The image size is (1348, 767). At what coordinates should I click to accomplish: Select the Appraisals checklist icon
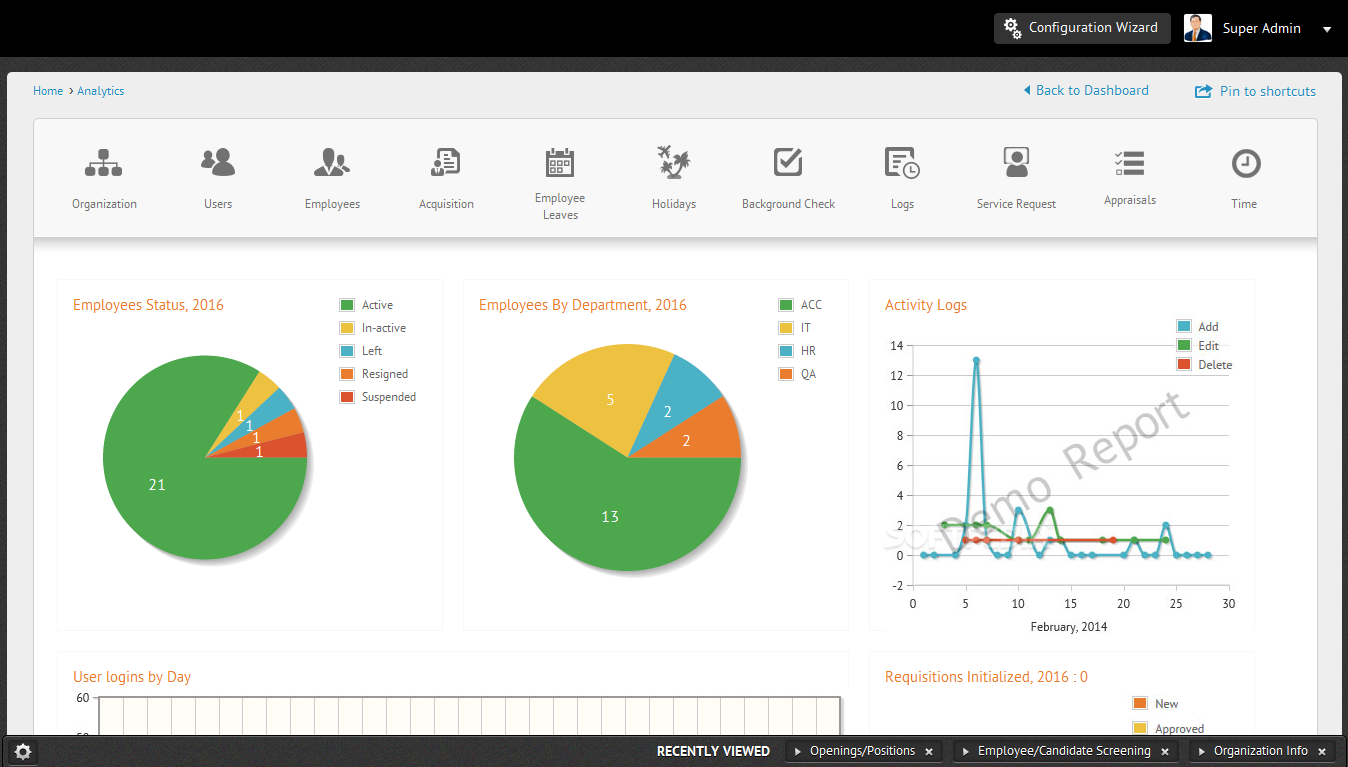coord(1130,163)
